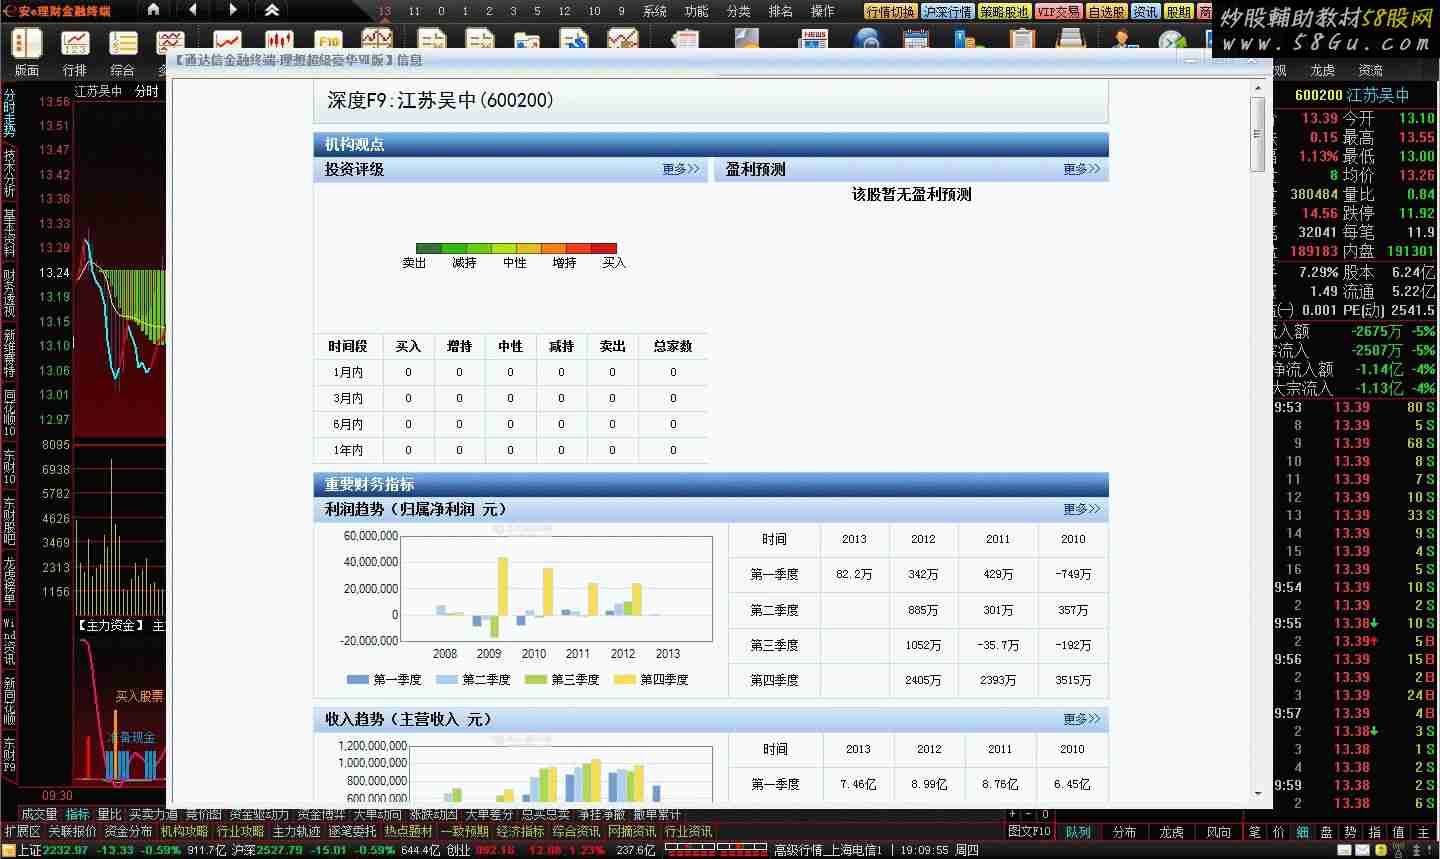This screenshot has width=1440, height=859.
Task: Click the minus zoom button by 图文F10
Action: [1029, 814]
